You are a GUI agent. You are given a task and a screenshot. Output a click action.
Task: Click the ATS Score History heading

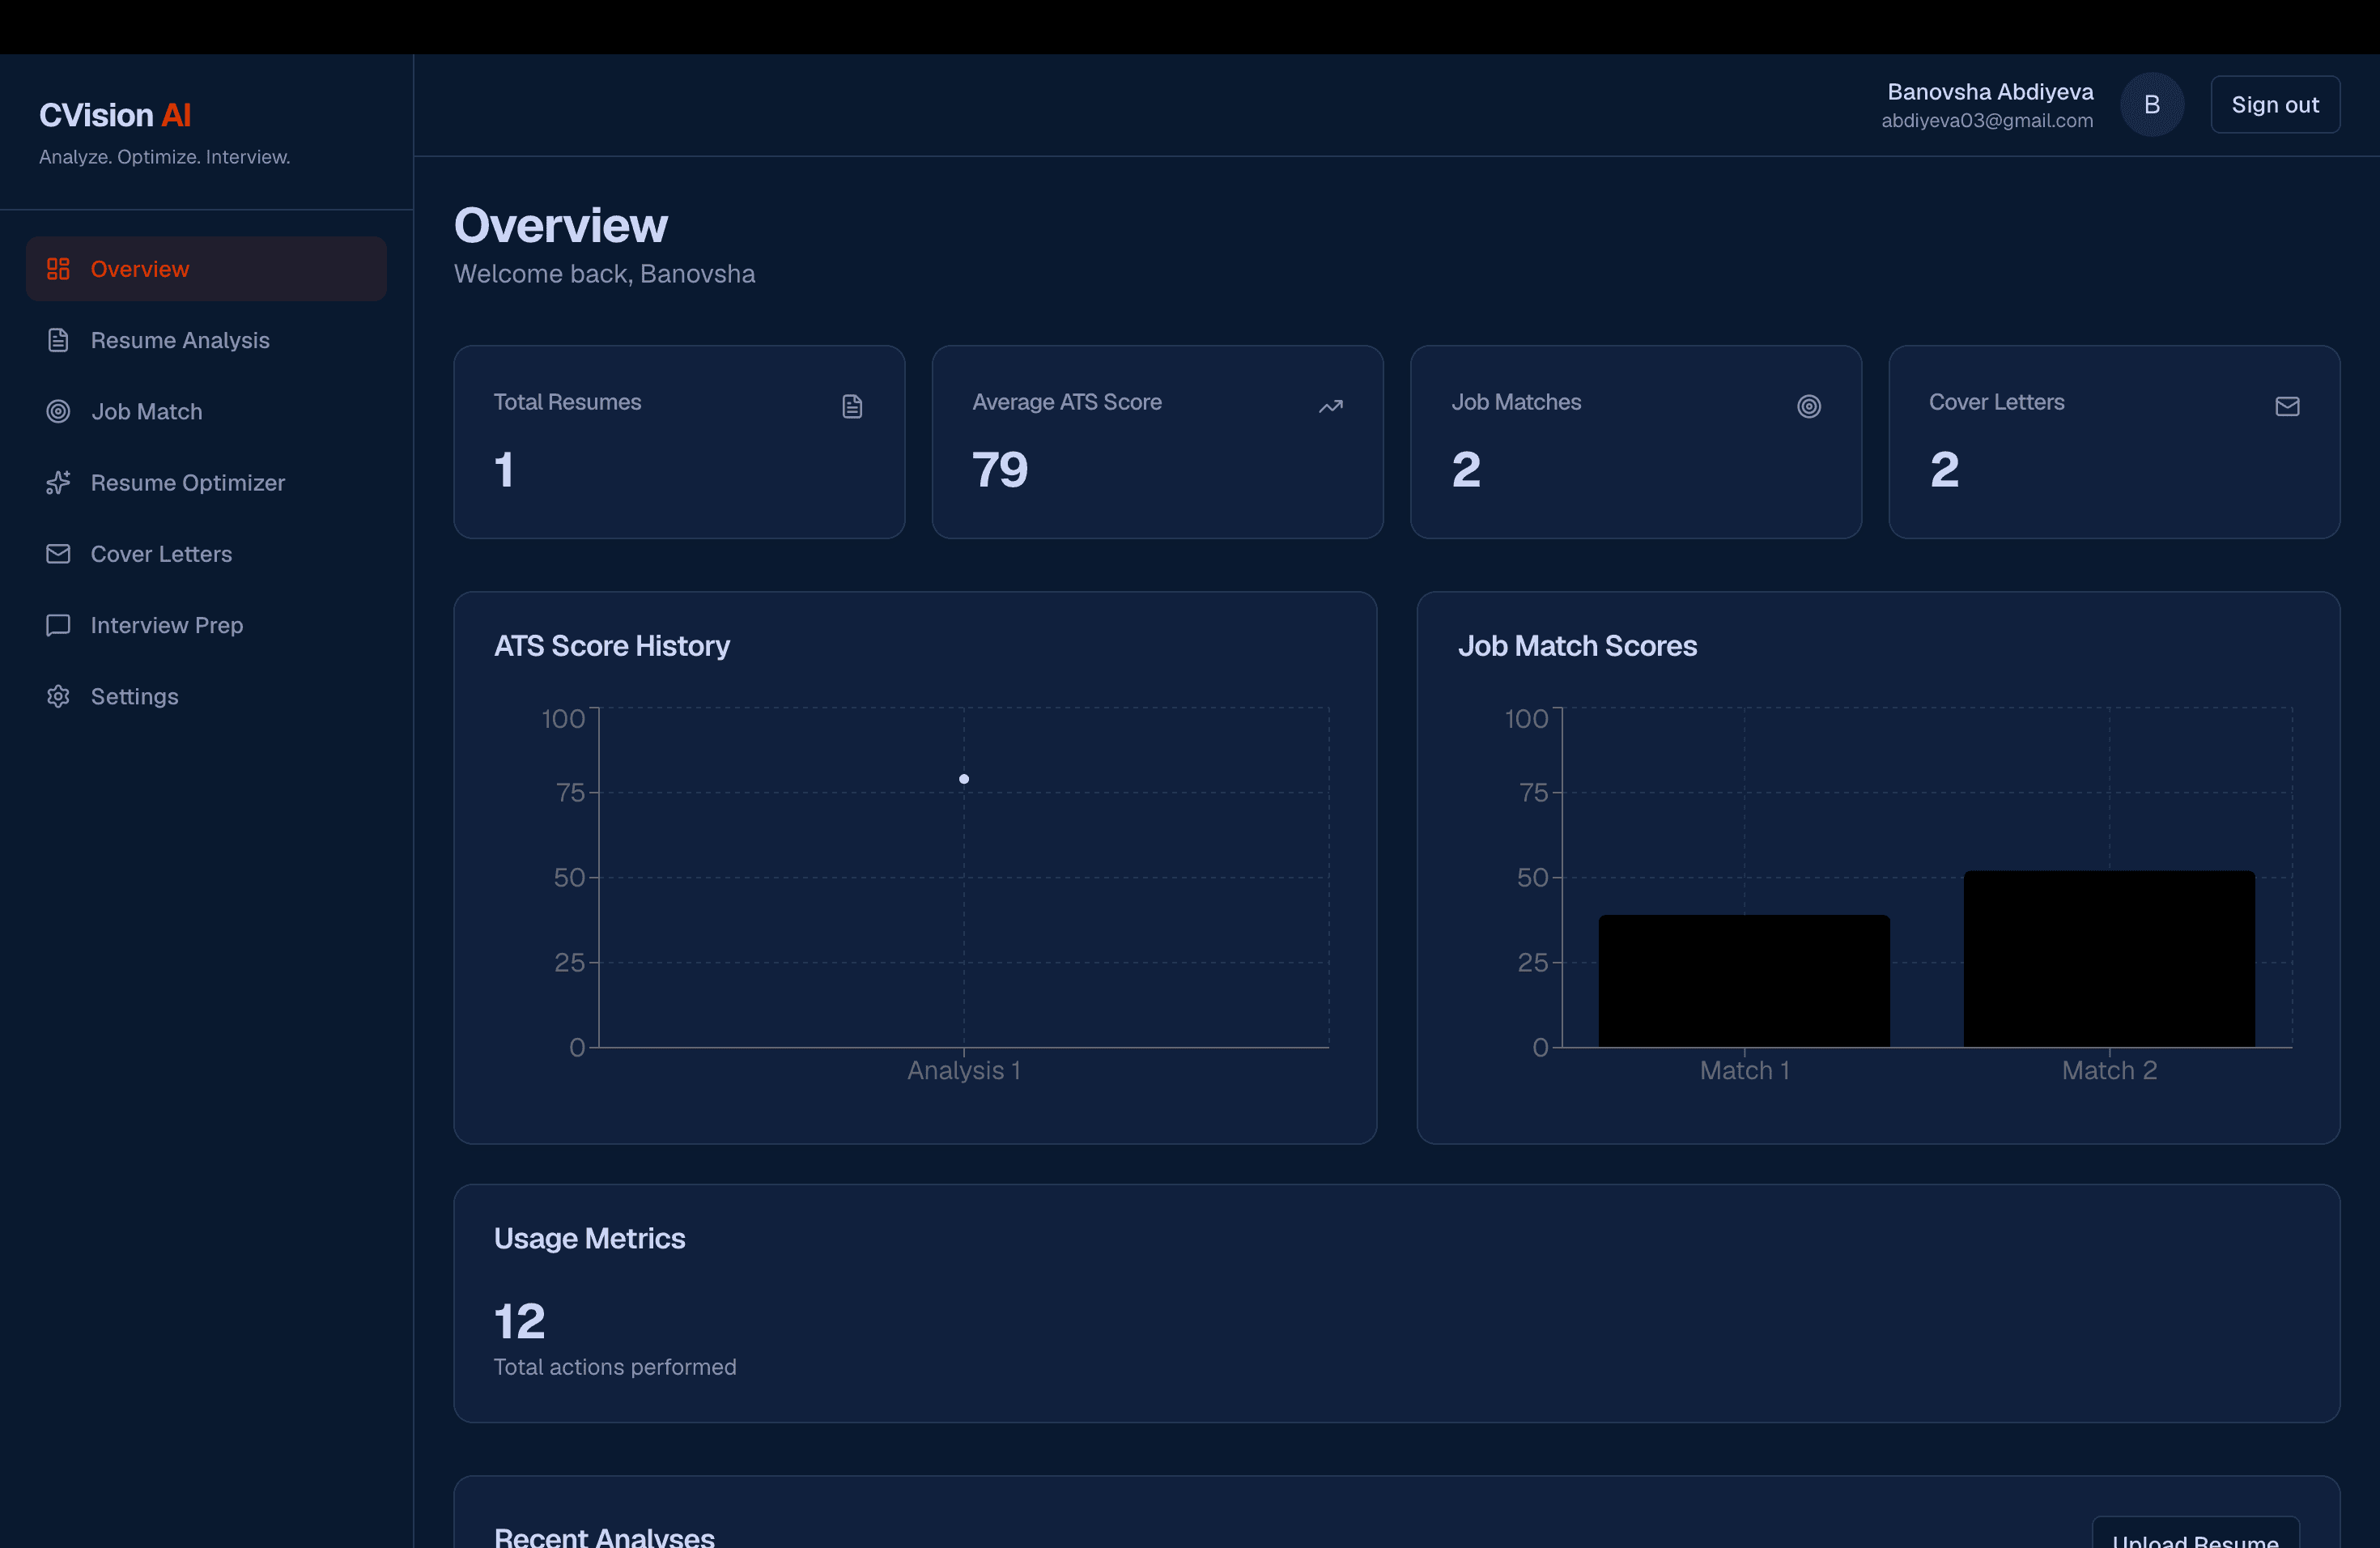[612, 646]
